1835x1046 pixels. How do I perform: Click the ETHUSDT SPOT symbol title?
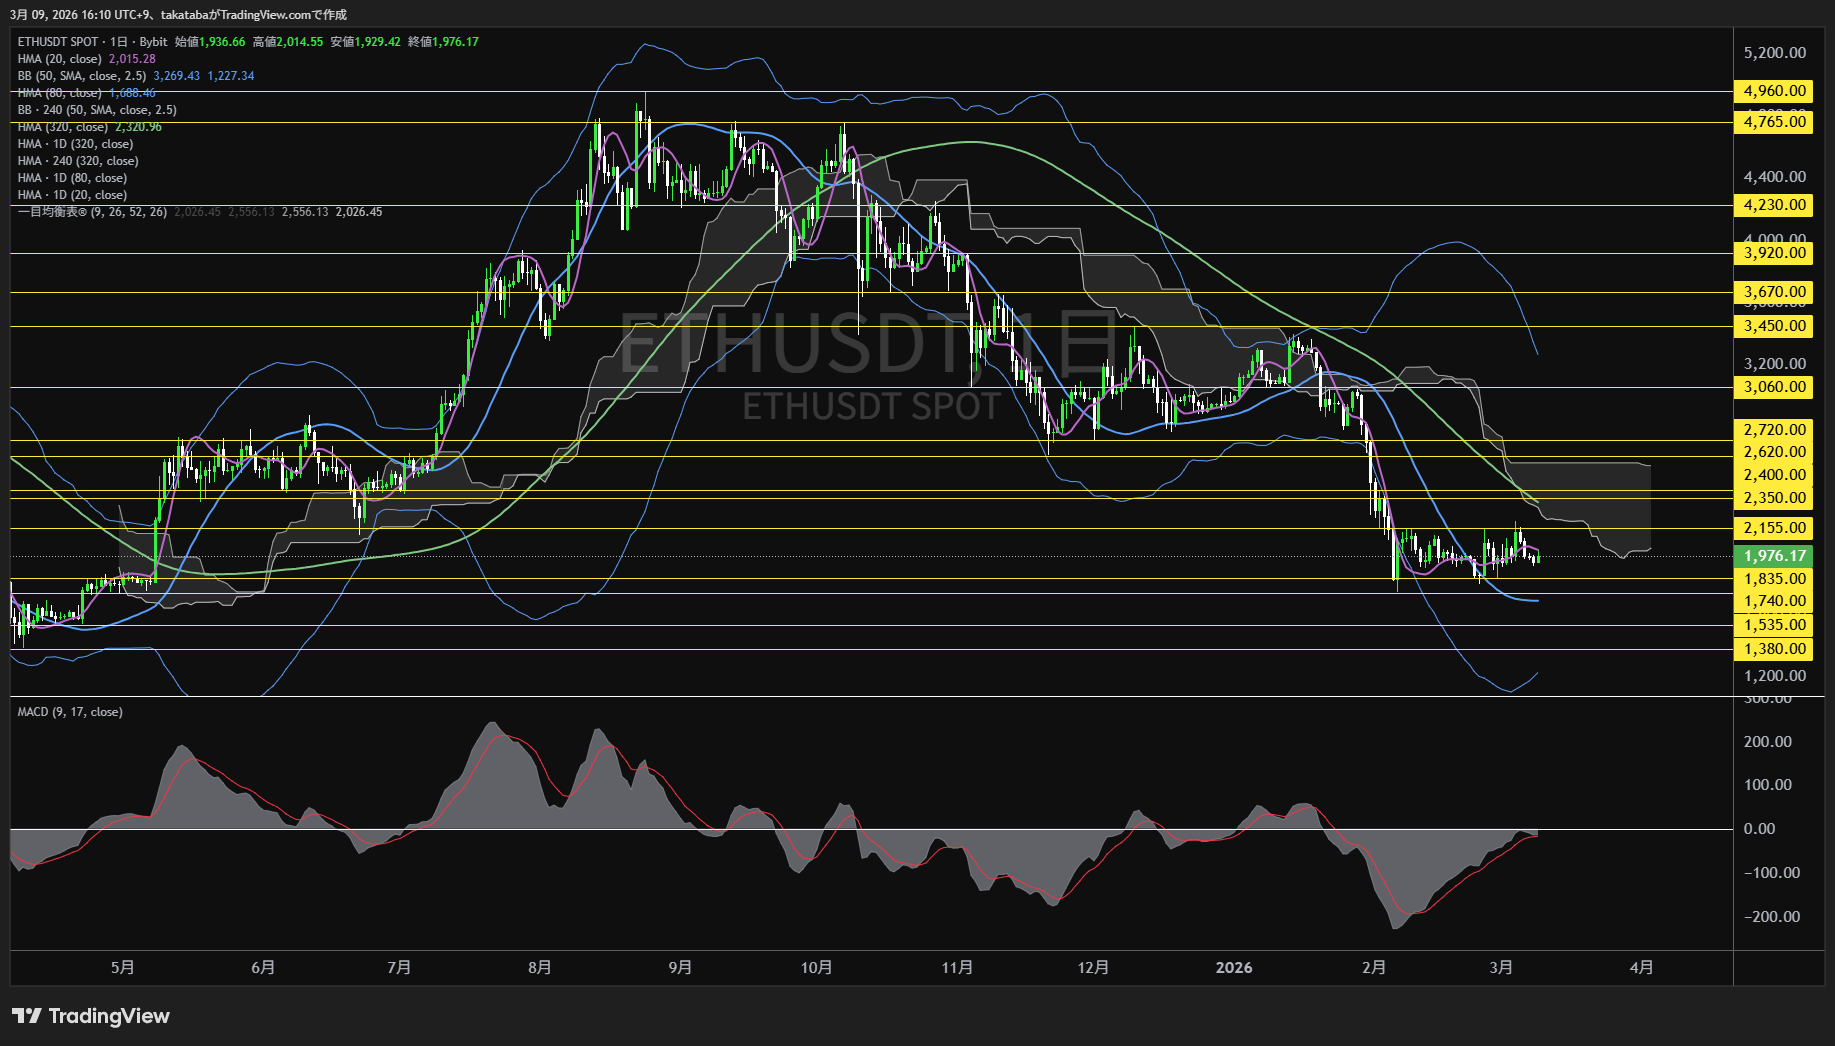[x=58, y=42]
